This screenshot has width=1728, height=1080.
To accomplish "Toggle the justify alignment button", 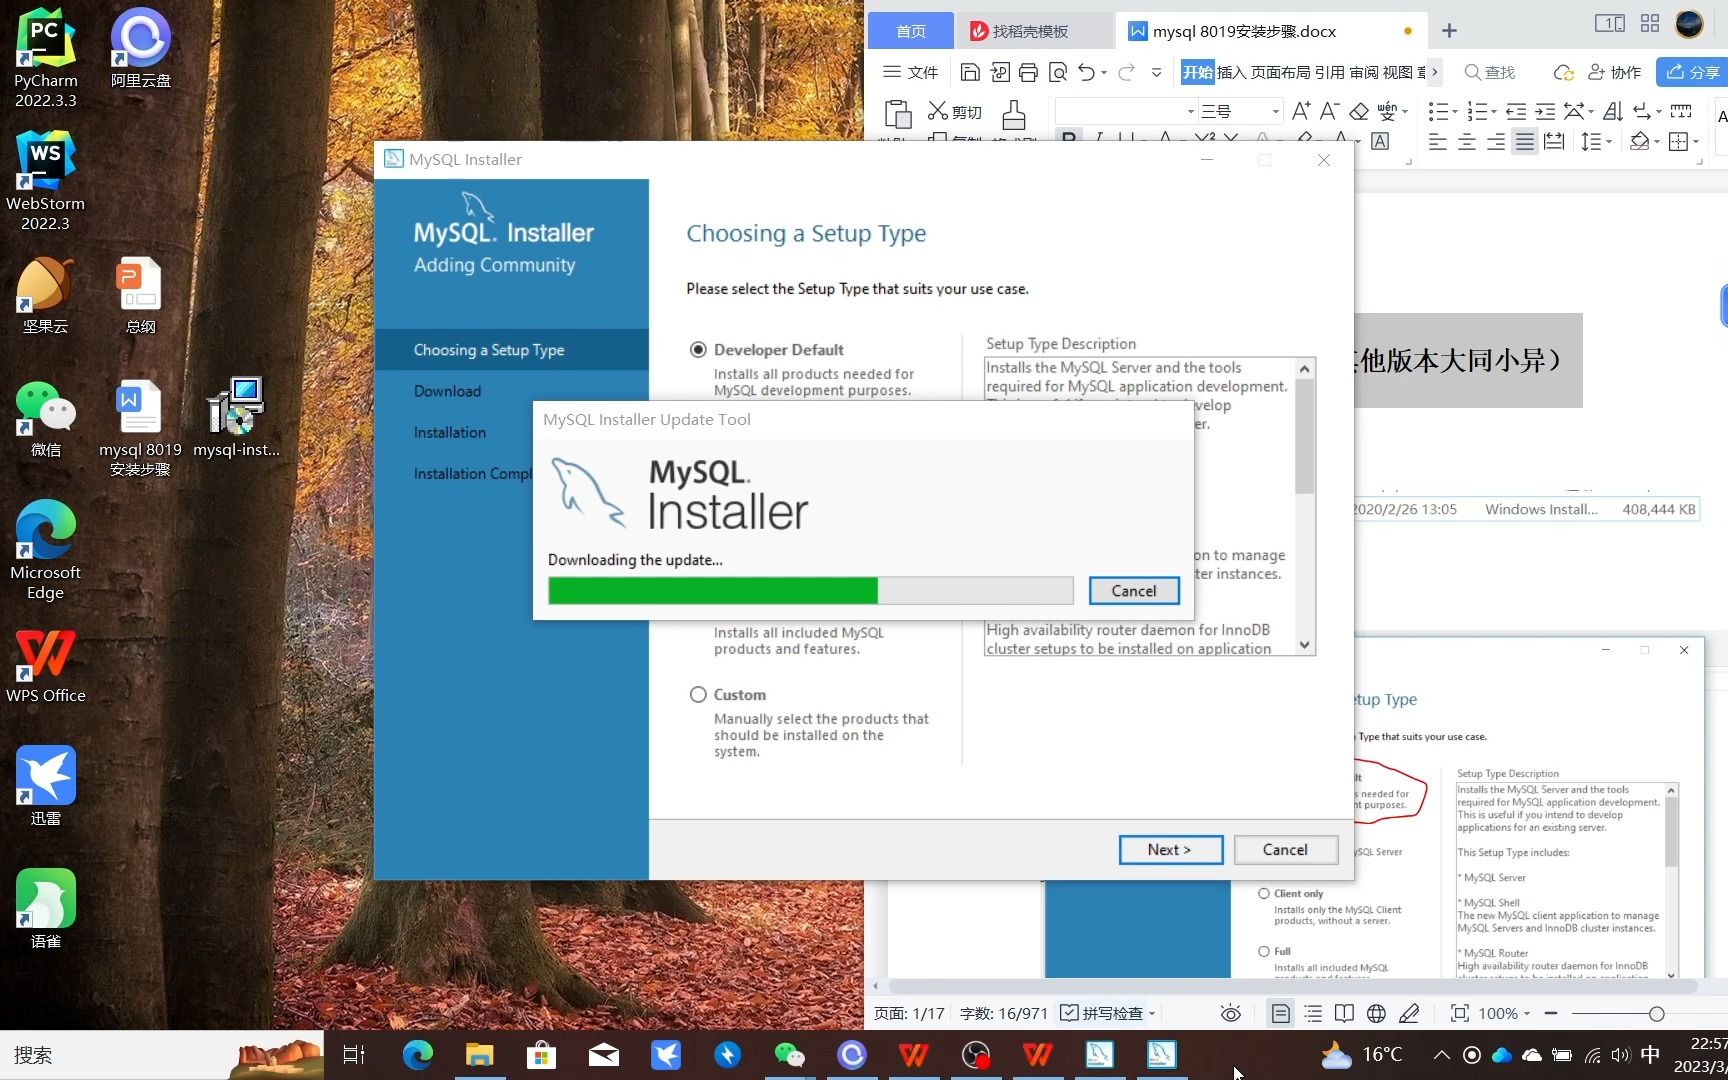I will (1524, 142).
